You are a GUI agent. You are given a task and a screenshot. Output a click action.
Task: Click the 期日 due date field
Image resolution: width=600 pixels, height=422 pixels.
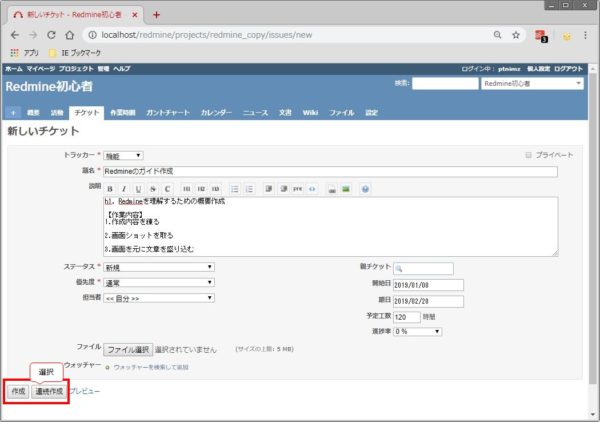428,301
